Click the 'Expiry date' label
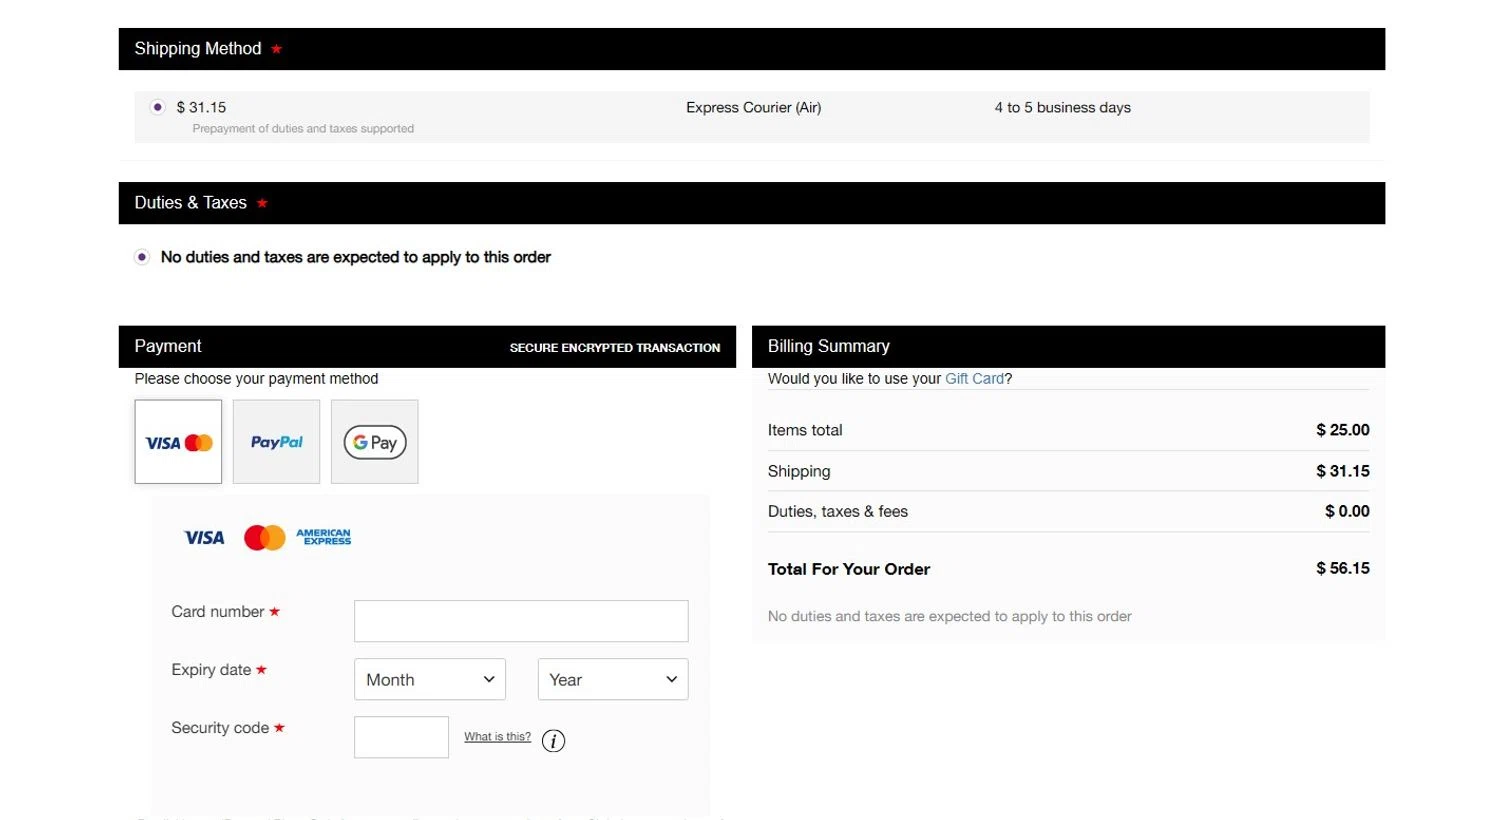1500x820 pixels. (211, 670)
